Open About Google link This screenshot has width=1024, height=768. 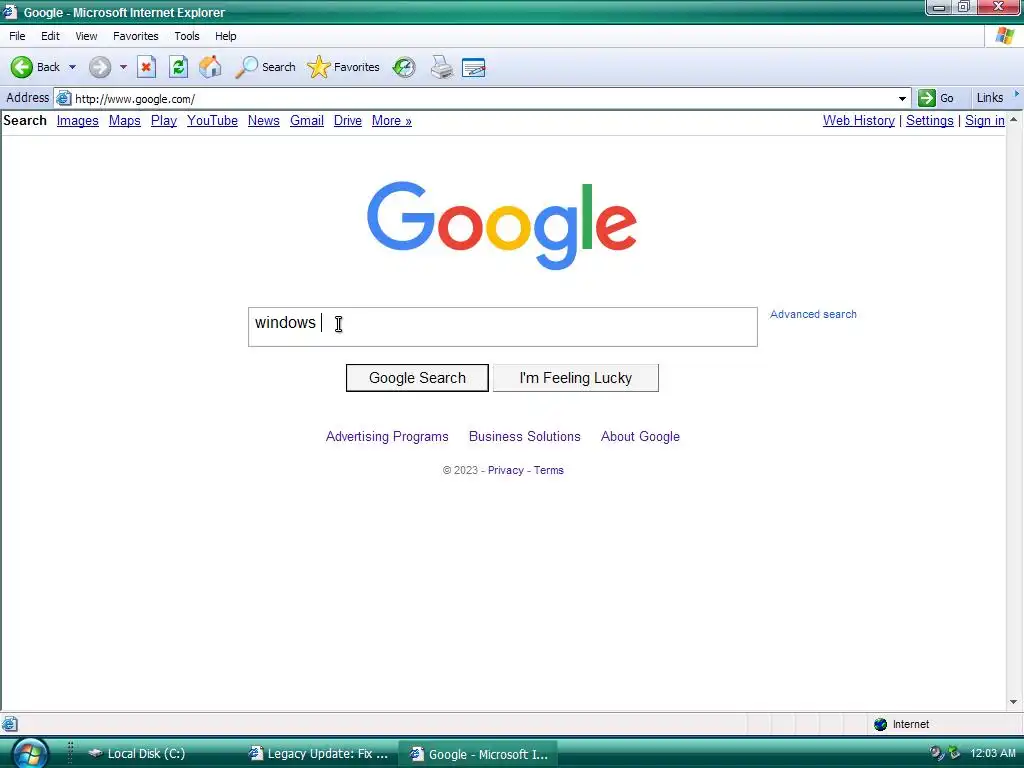(x=640, y=436)
